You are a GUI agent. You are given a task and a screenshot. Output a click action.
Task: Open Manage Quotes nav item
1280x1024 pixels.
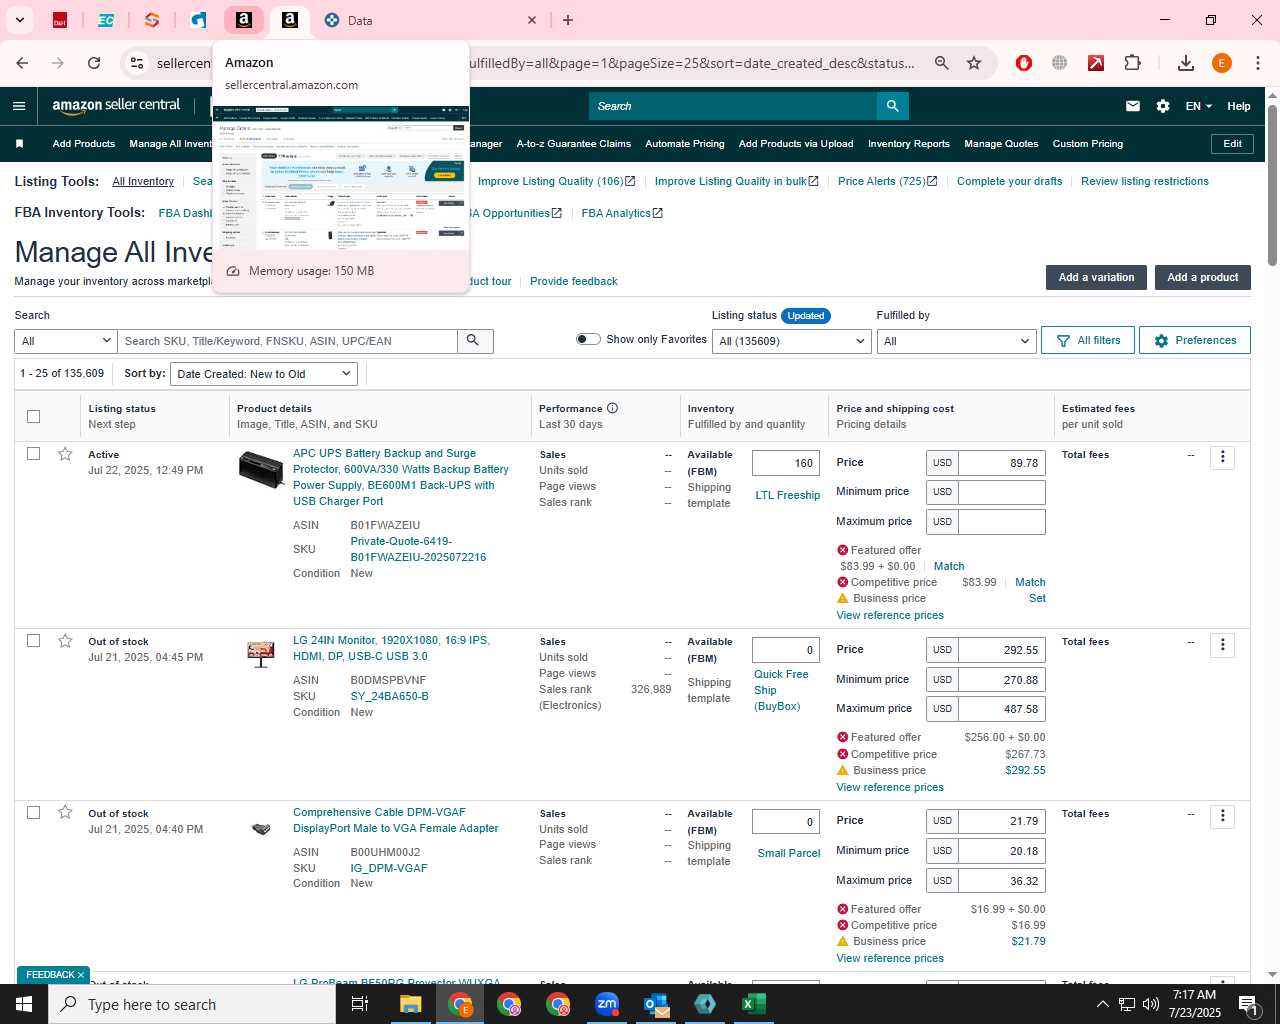coord(1001,144)
